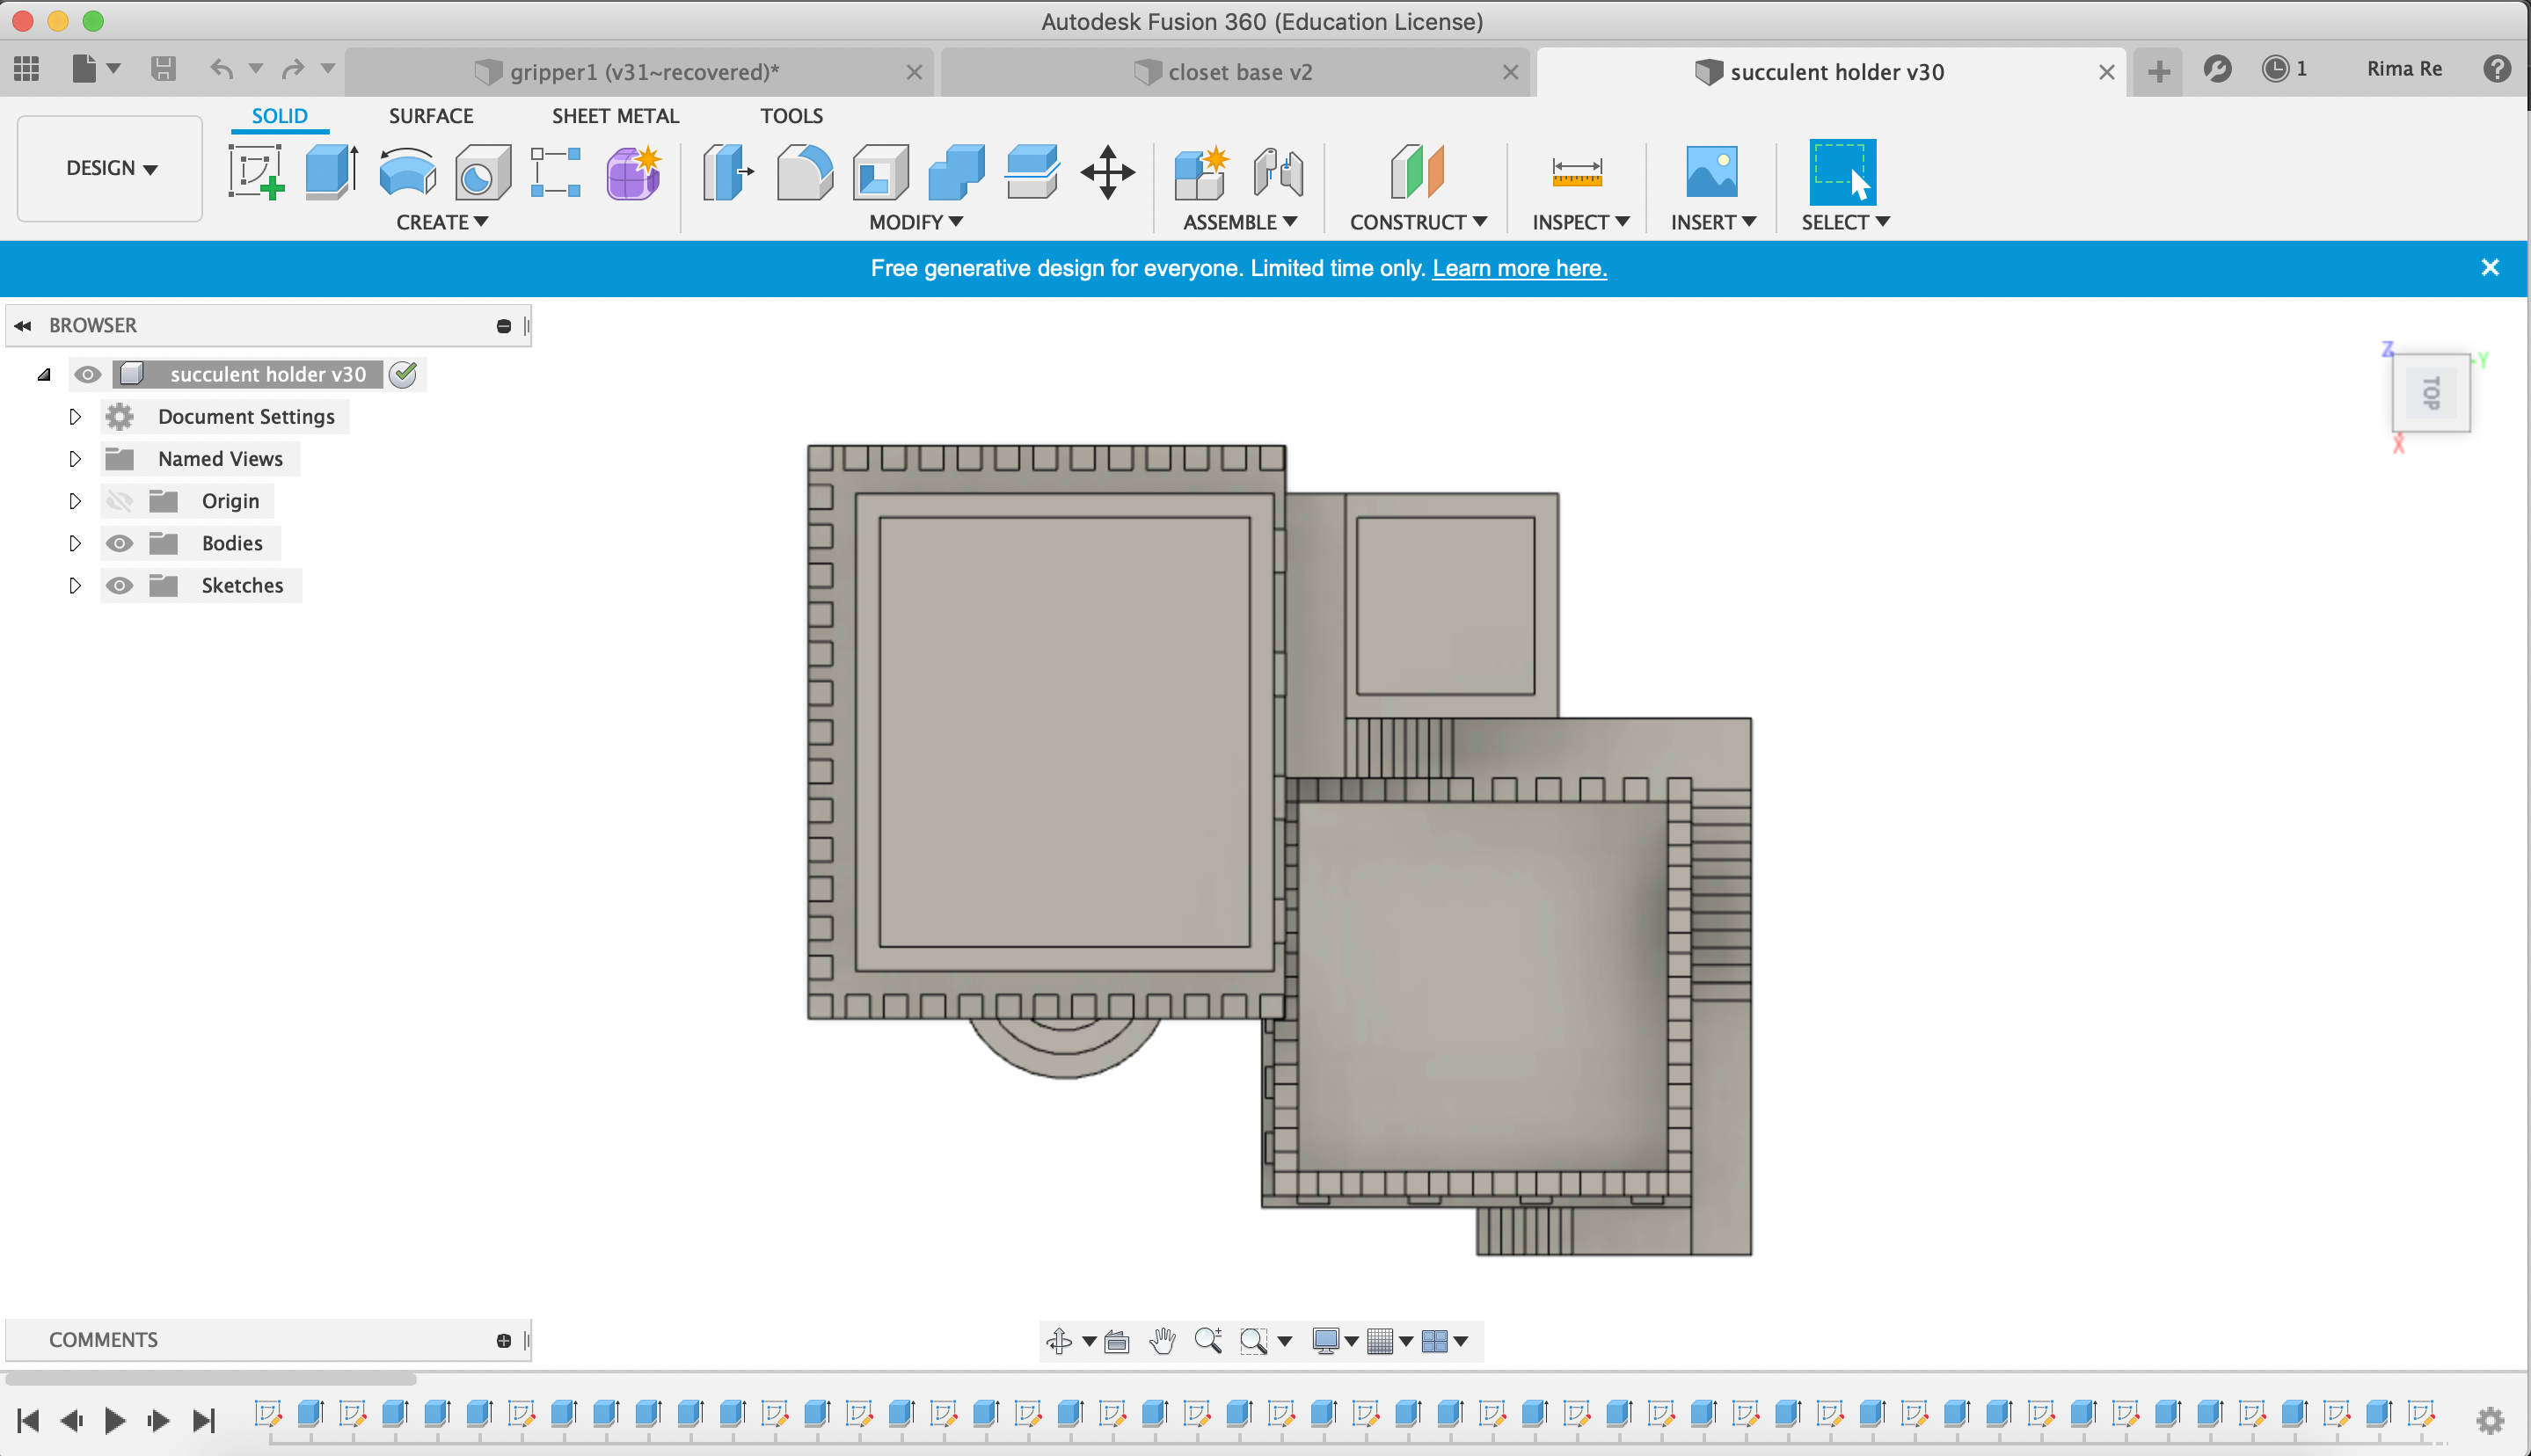Select the Revolve tool
Image resolution: width=2531 pixels, height=1456 pixels.
click(407, 172)
